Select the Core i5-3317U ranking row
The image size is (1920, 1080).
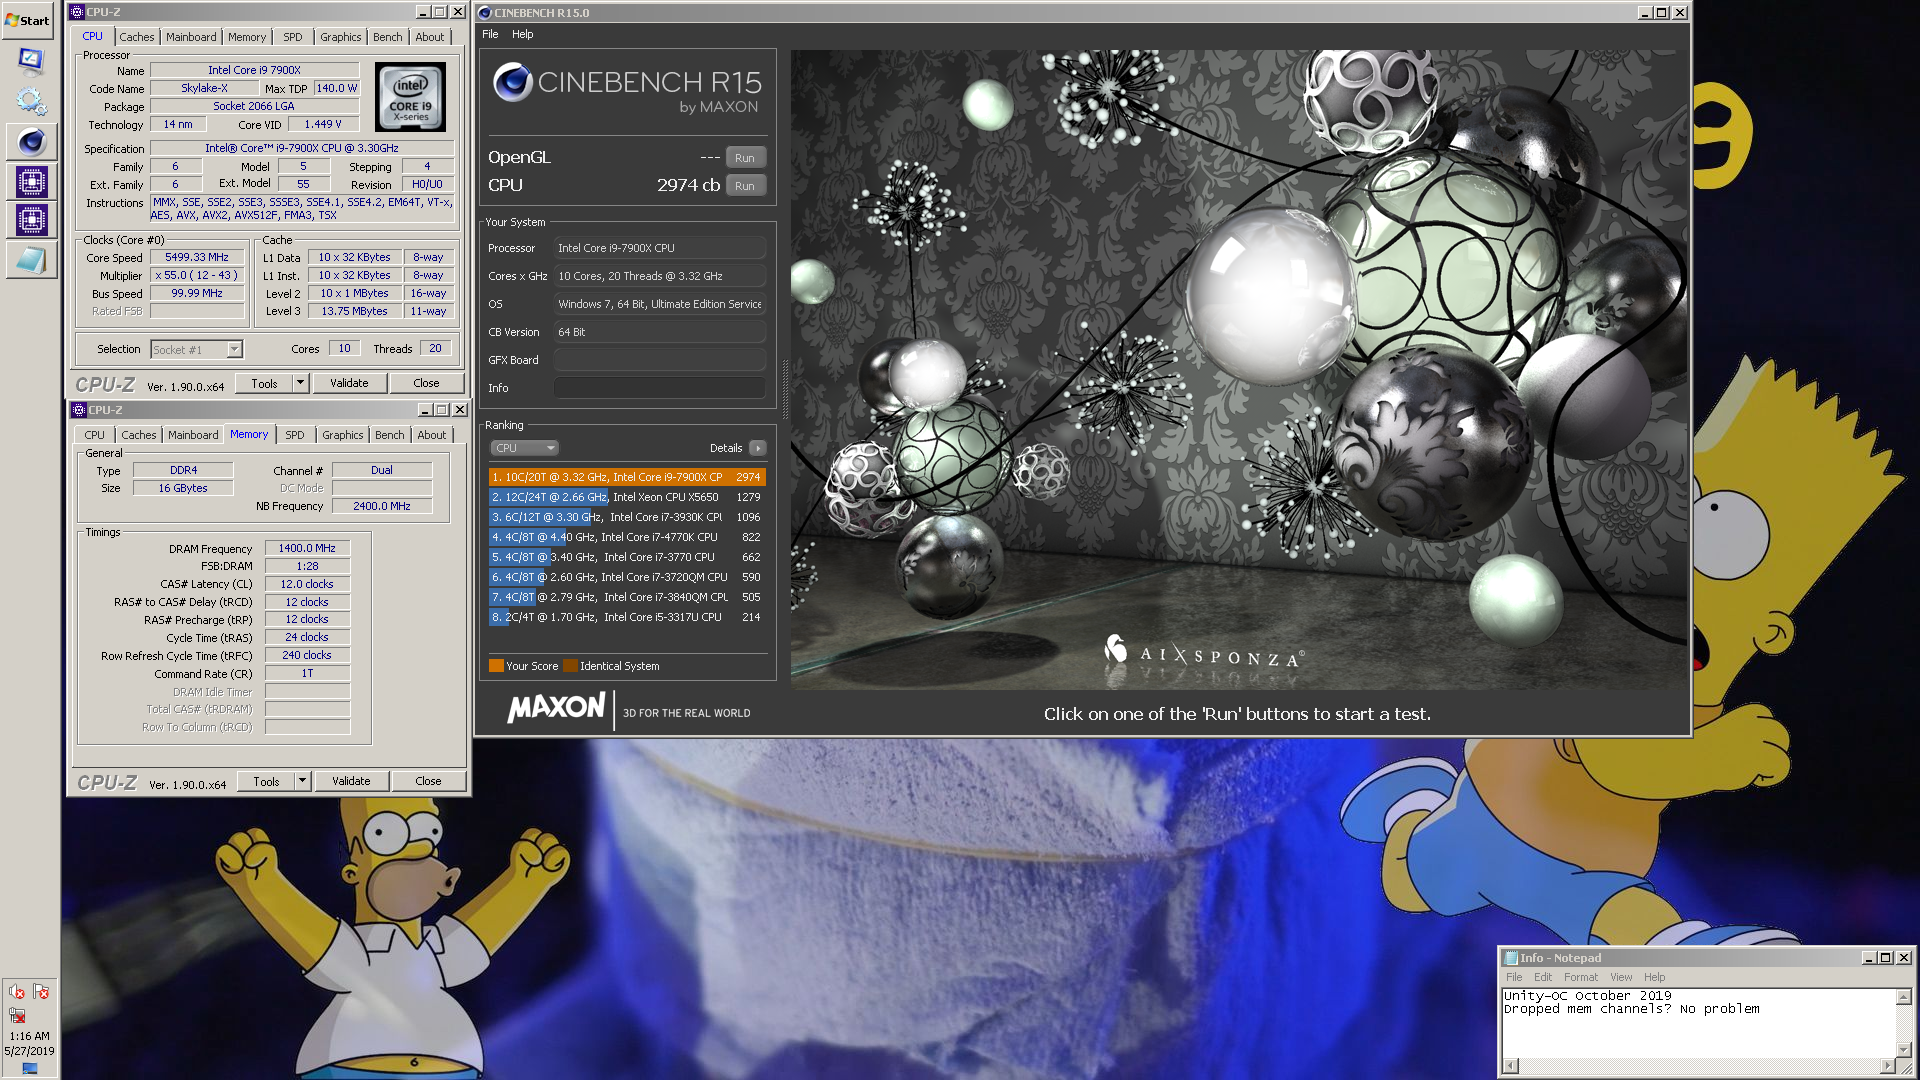tap(627, 617)
